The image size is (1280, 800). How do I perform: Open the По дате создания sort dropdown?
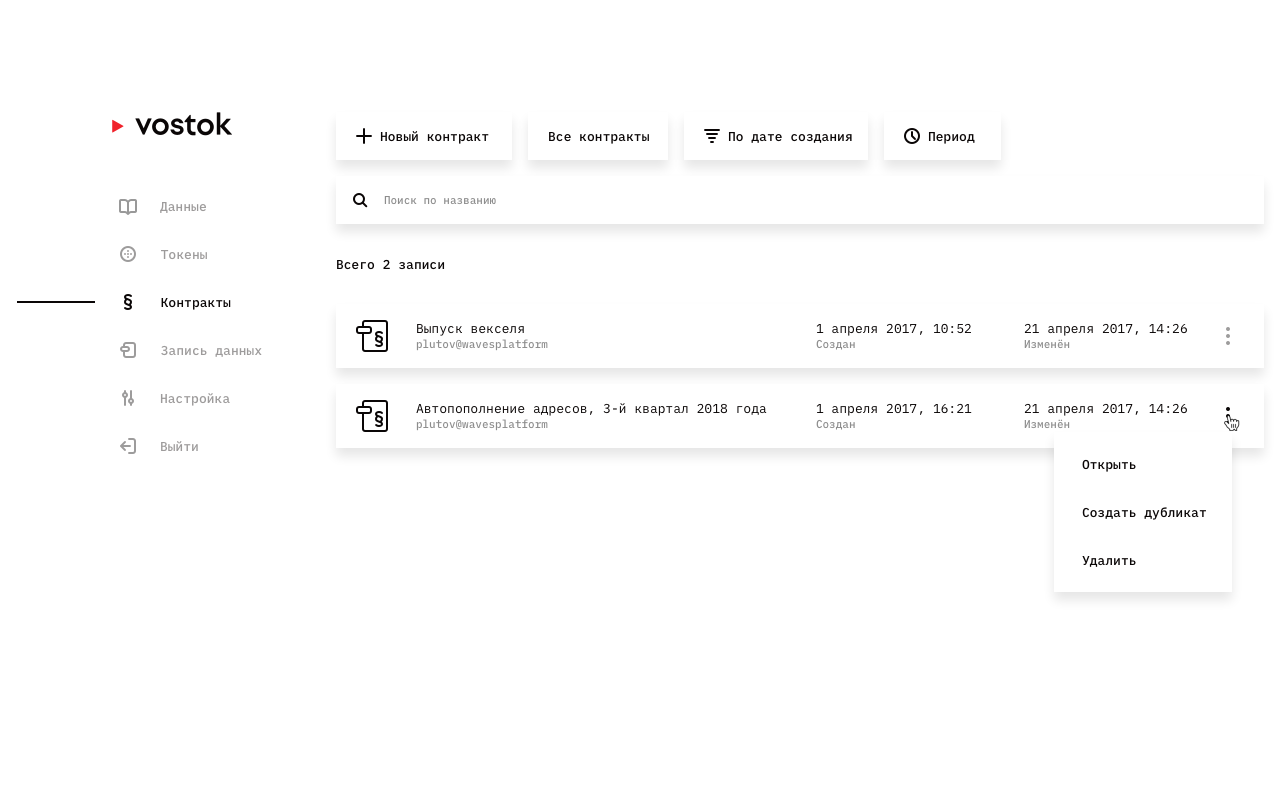[776, 136]
